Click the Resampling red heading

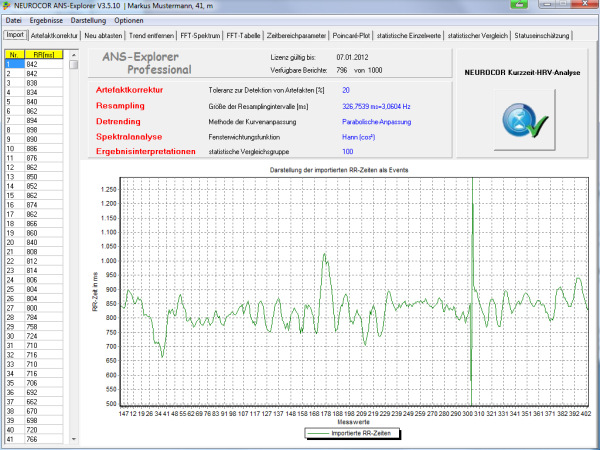coord(120,106)
